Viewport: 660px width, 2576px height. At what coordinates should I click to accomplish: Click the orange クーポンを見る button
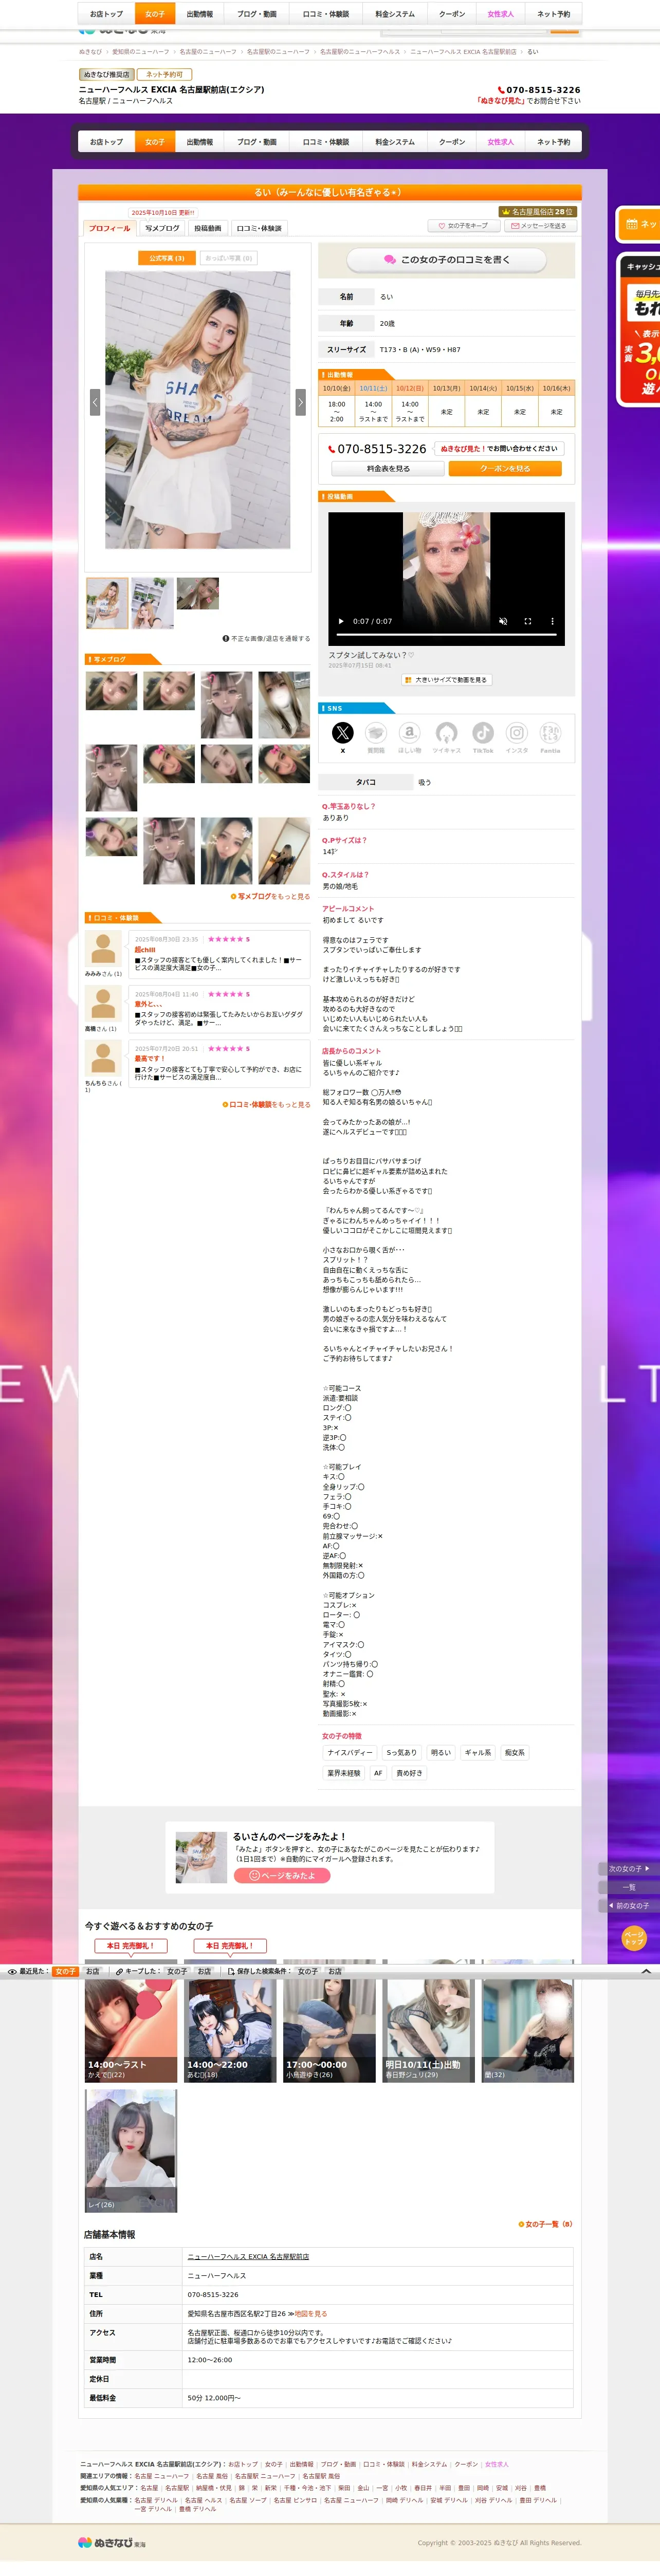(505, 469)
